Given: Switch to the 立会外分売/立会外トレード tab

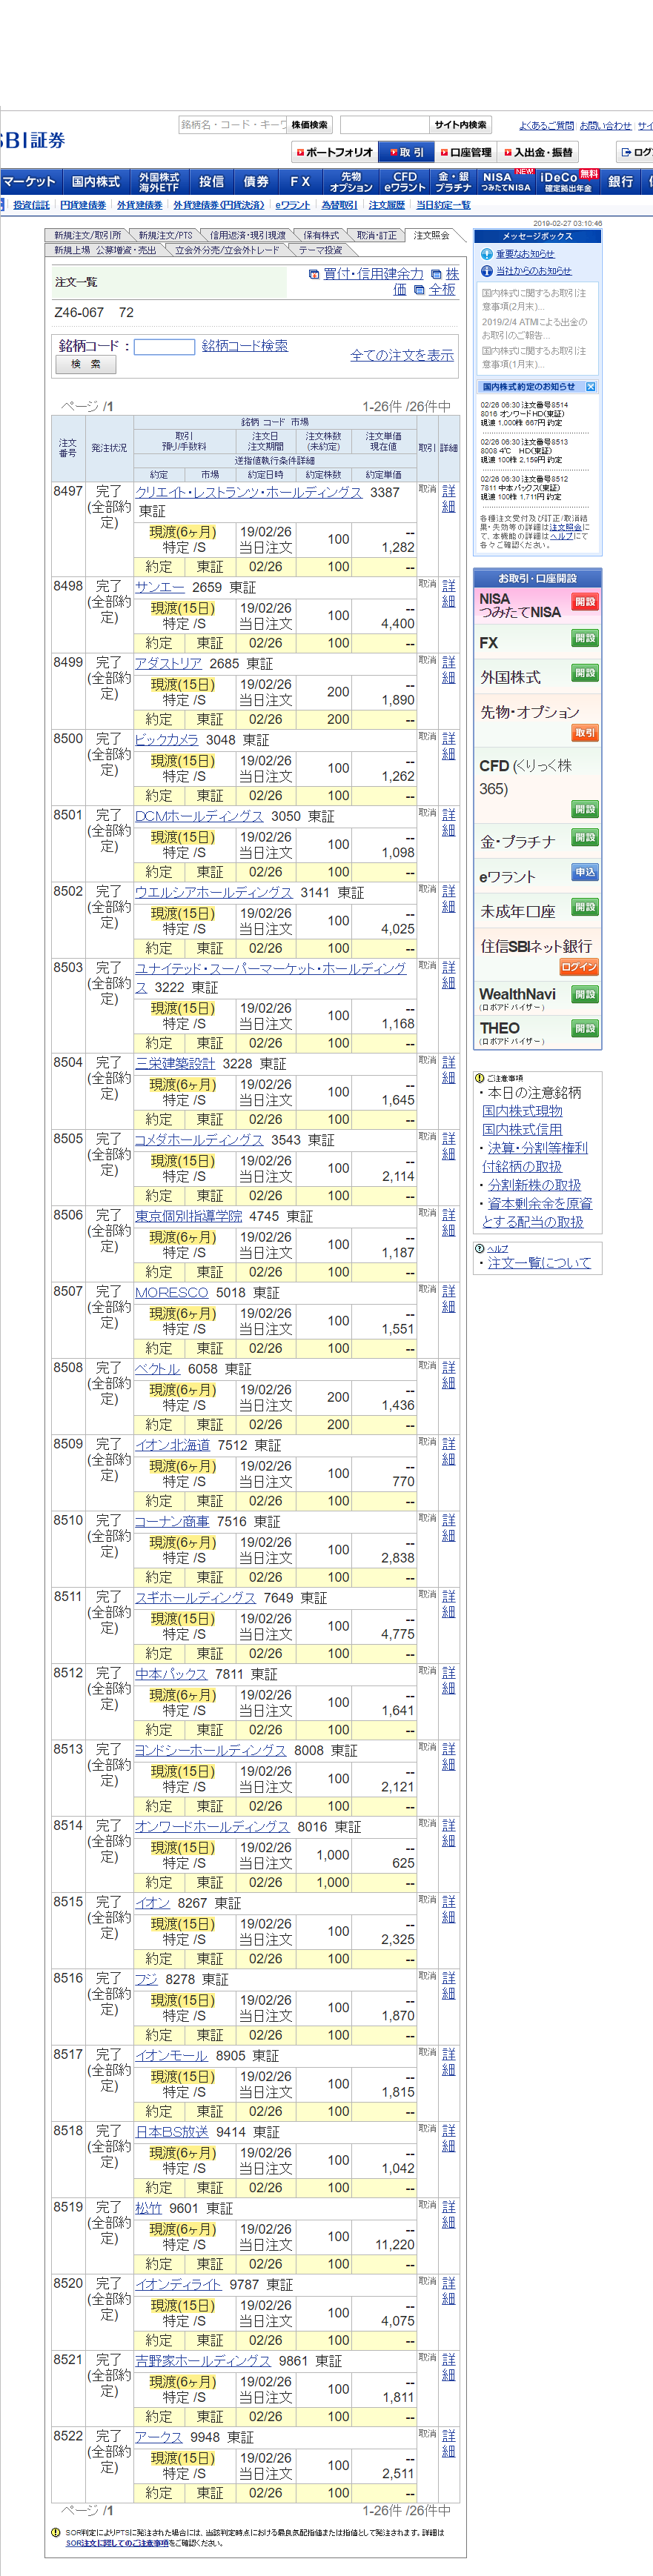Looking at the screenshot, I should [x=227, y=250].
